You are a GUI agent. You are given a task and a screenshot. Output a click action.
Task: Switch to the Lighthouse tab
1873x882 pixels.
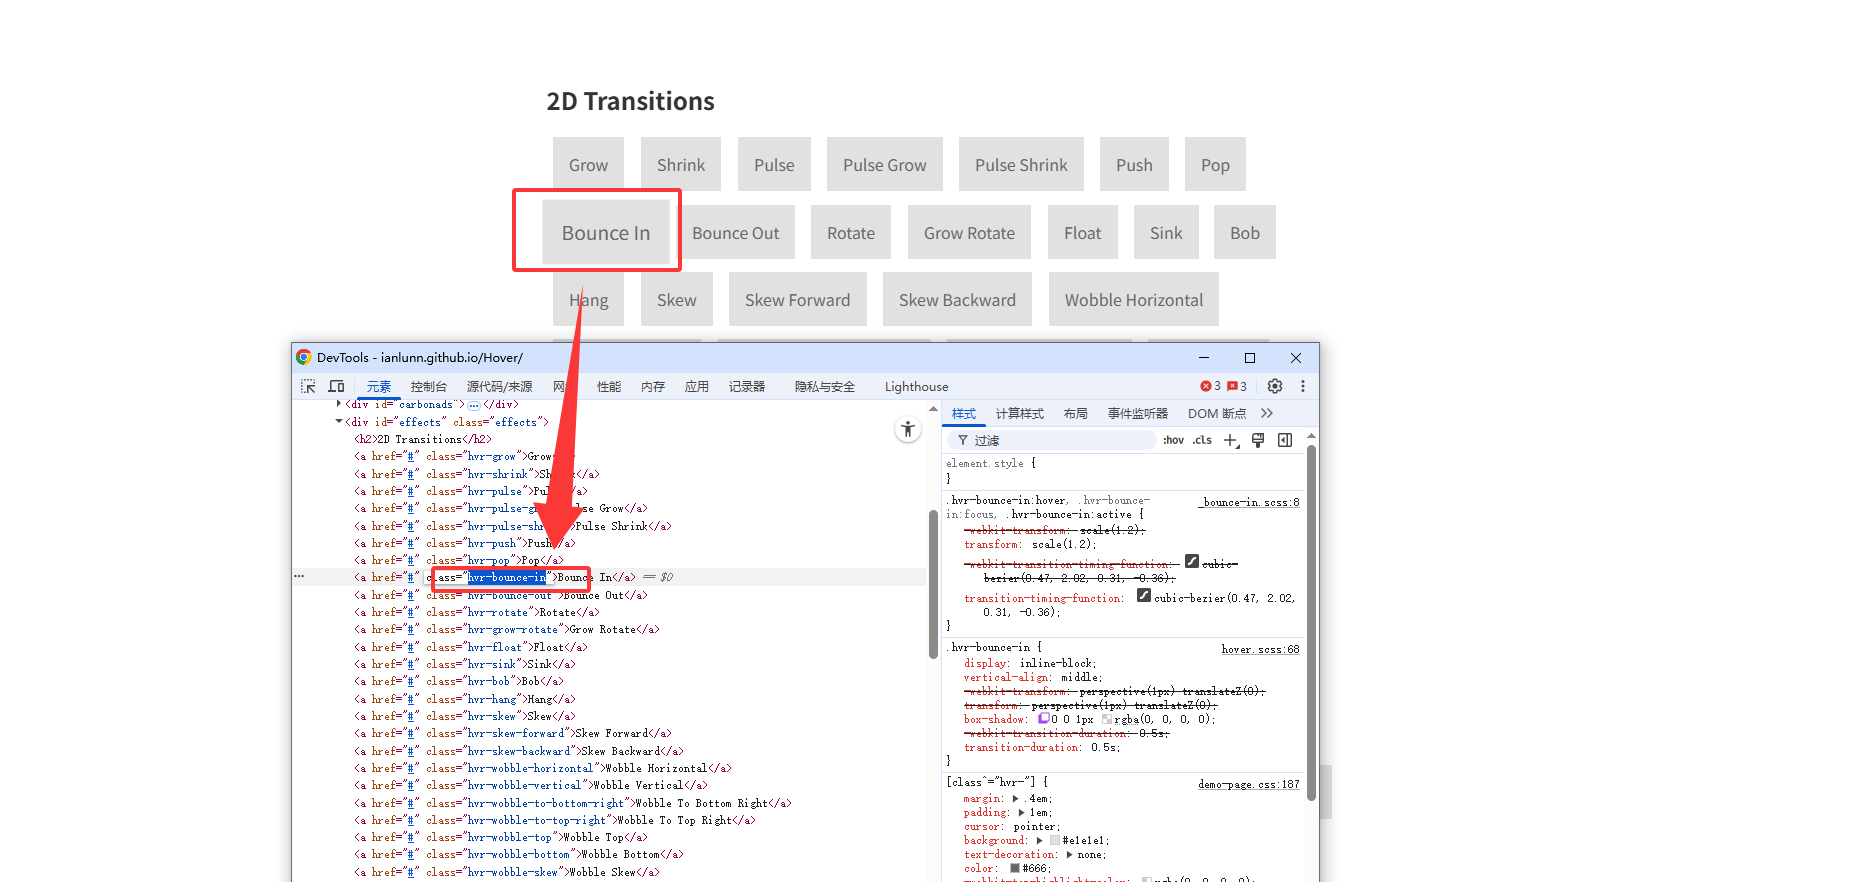pyautogui.click(x=916, y=387)
